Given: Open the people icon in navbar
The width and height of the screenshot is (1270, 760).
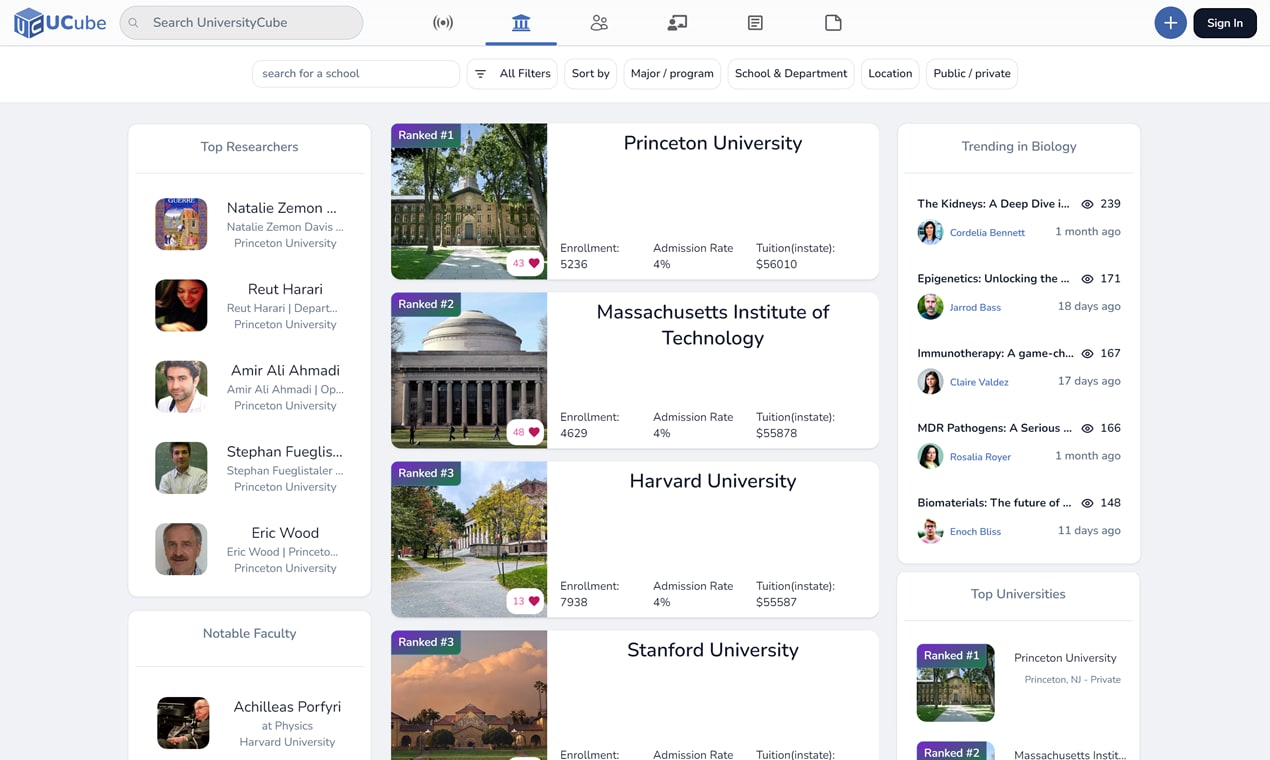Looking at the screenshot, I should pos(599,22).
